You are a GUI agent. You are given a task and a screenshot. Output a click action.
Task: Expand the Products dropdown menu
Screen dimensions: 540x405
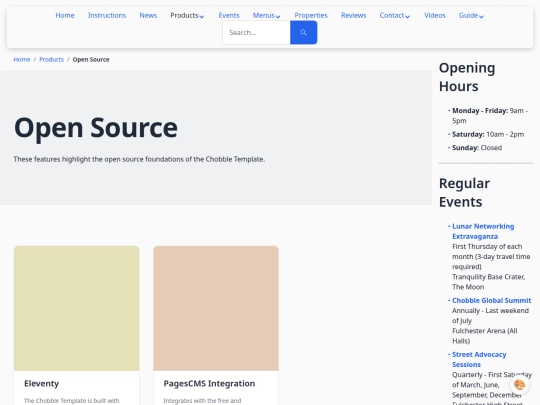coord(187,15)
